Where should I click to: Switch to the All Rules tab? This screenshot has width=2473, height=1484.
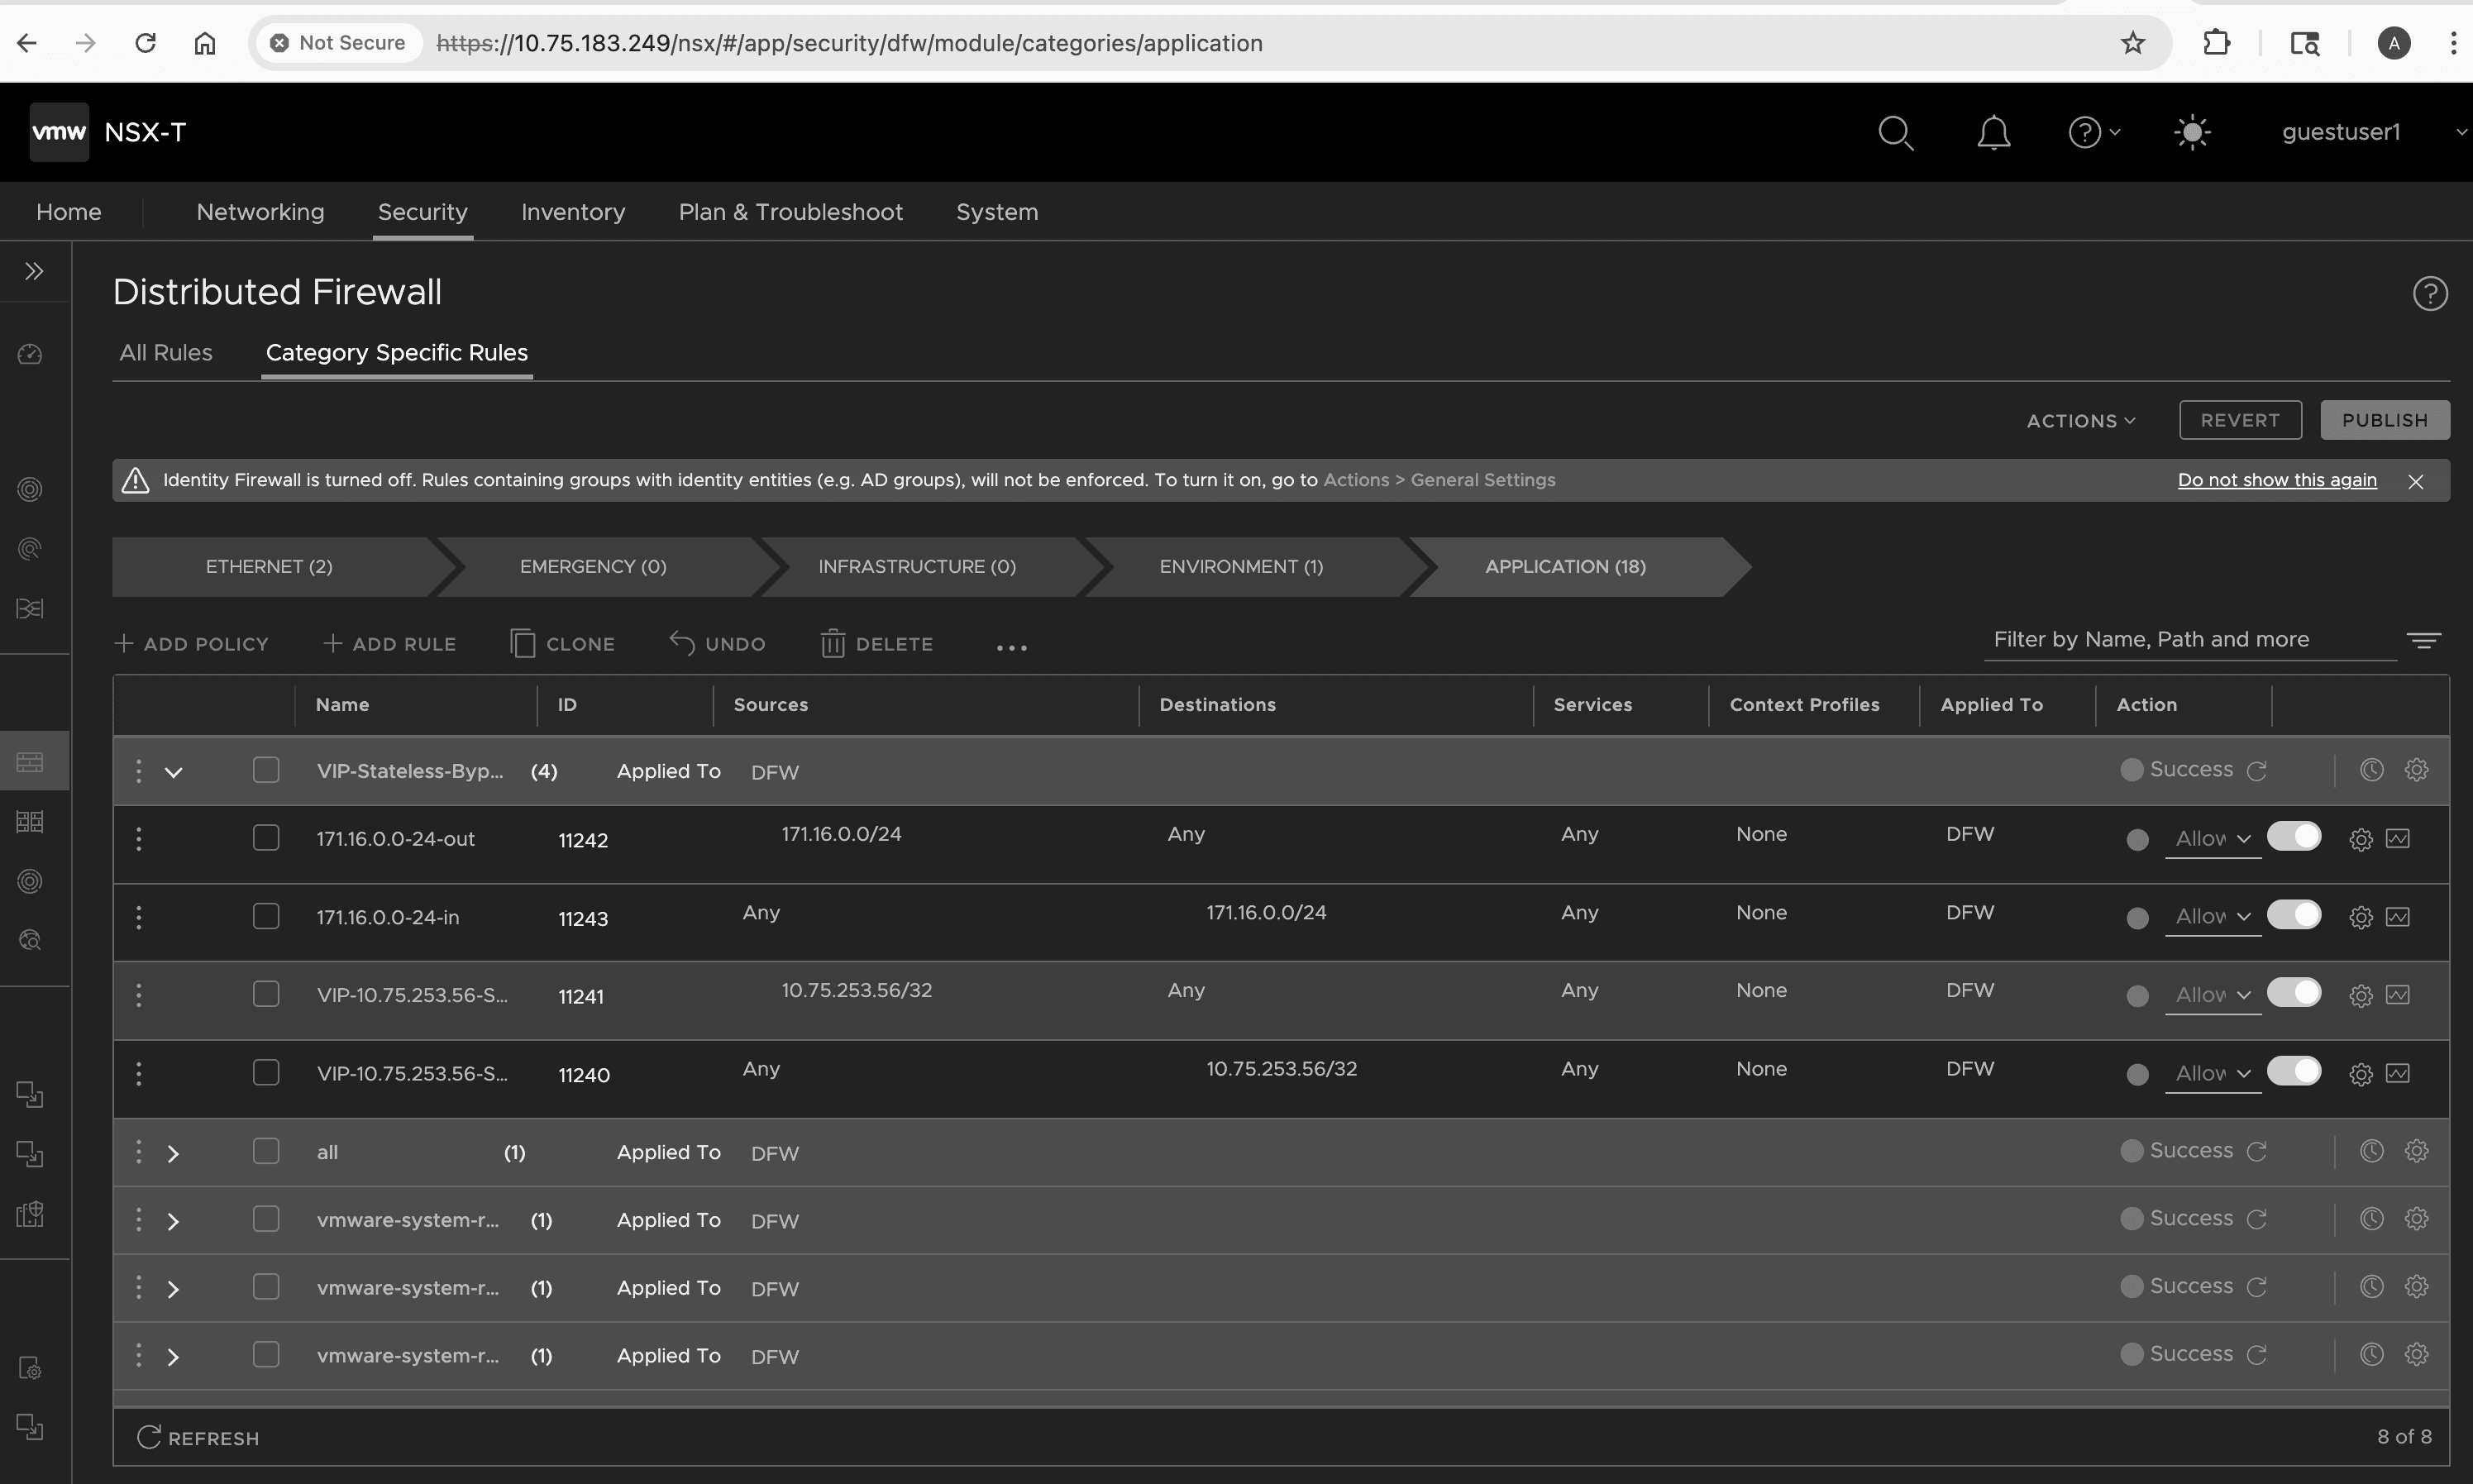point(166,352)
